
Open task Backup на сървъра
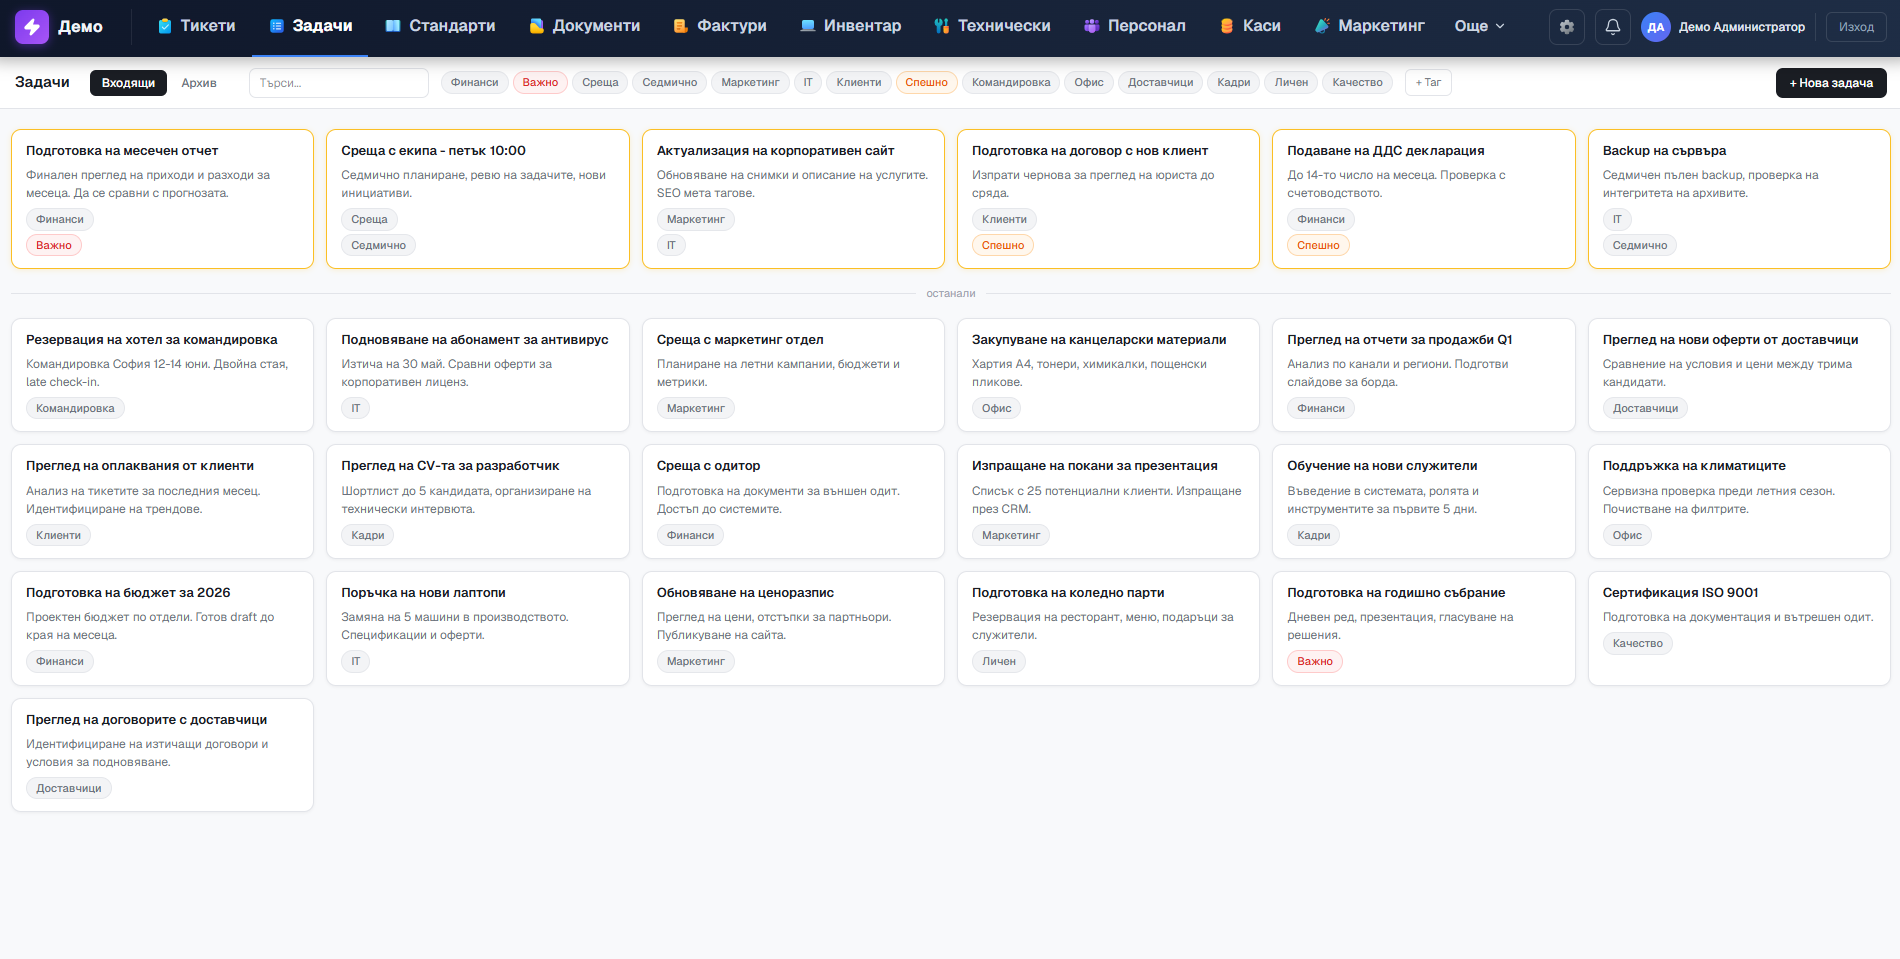click(x=1739, y=199)
